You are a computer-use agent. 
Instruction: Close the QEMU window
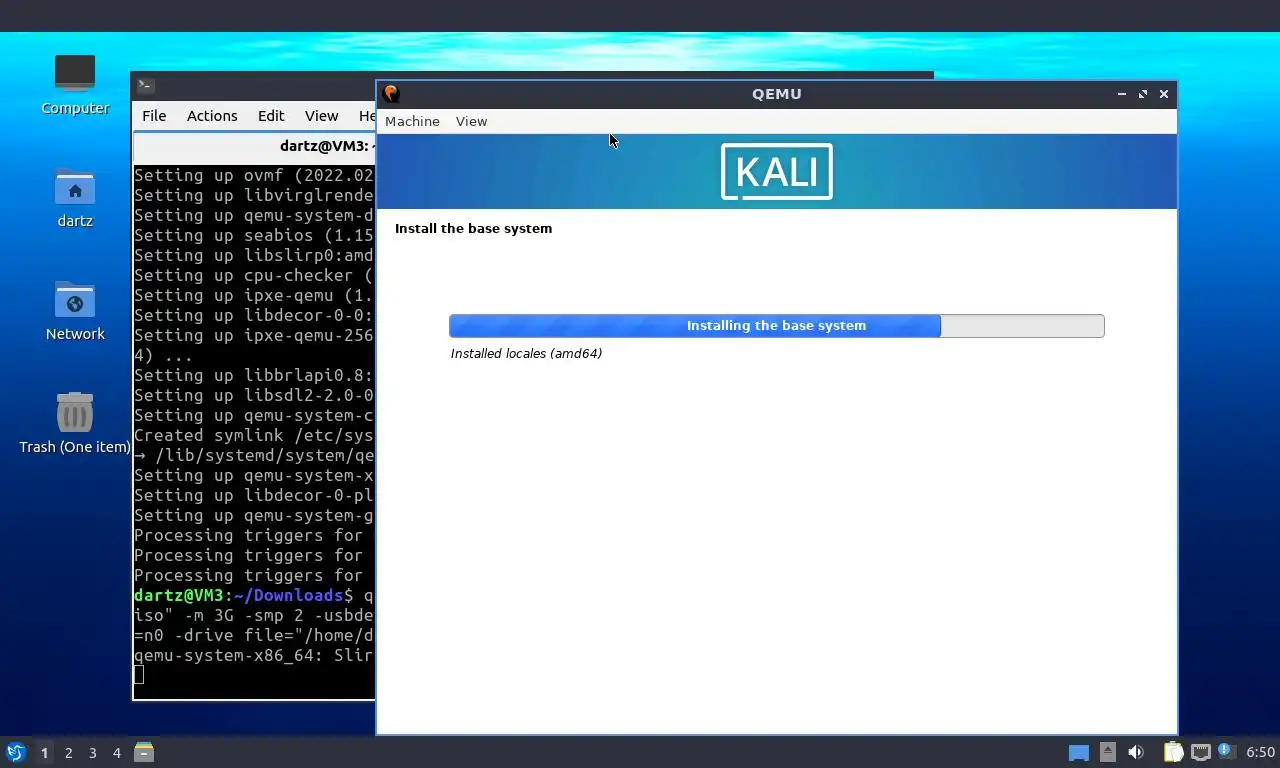1164,94
